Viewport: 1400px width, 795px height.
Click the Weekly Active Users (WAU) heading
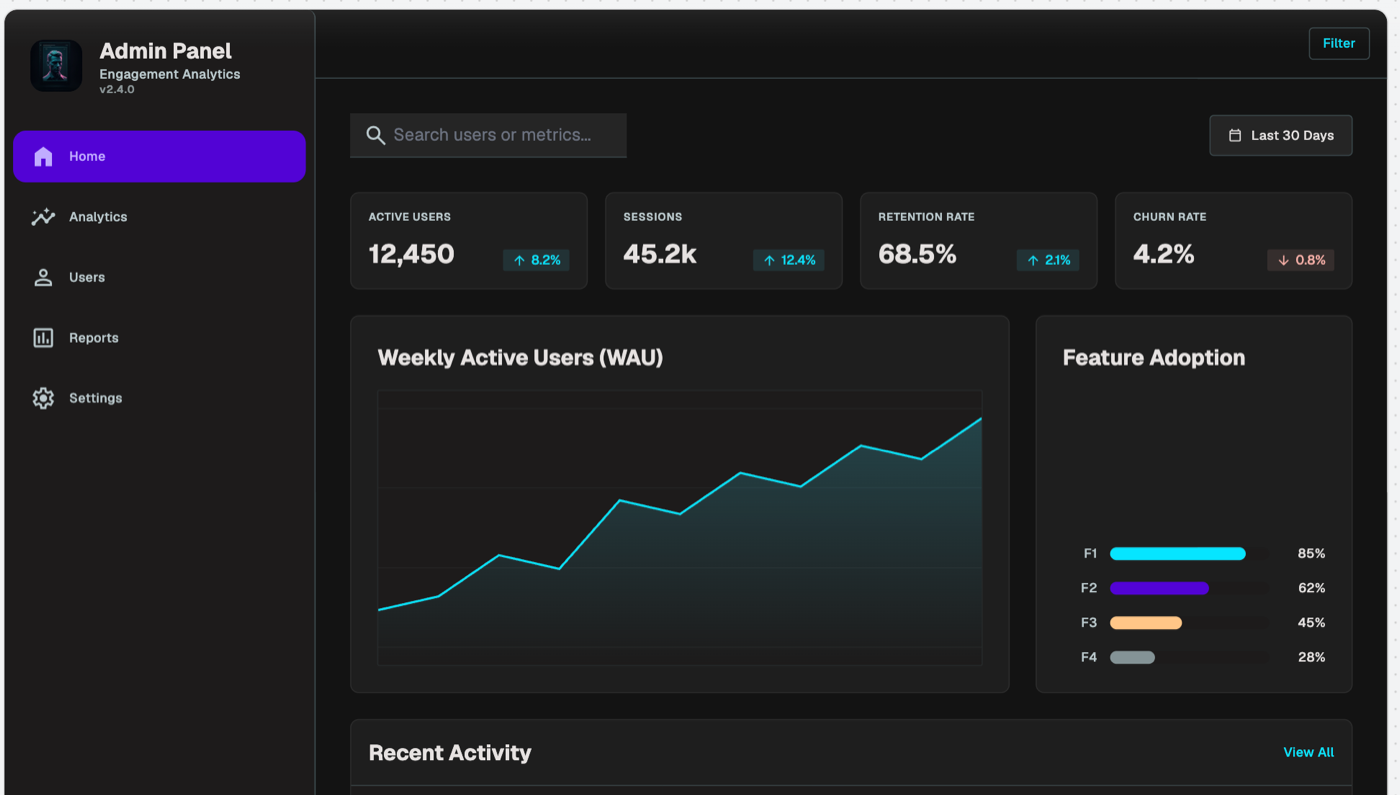520,357
